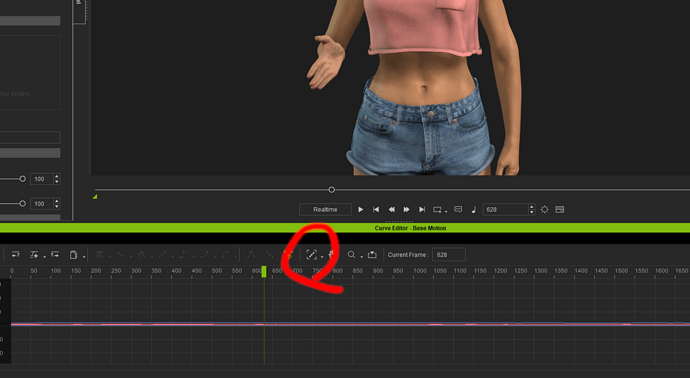
Task: Open the dropdown arrow next to the add key icon
Action: (44, 257)
